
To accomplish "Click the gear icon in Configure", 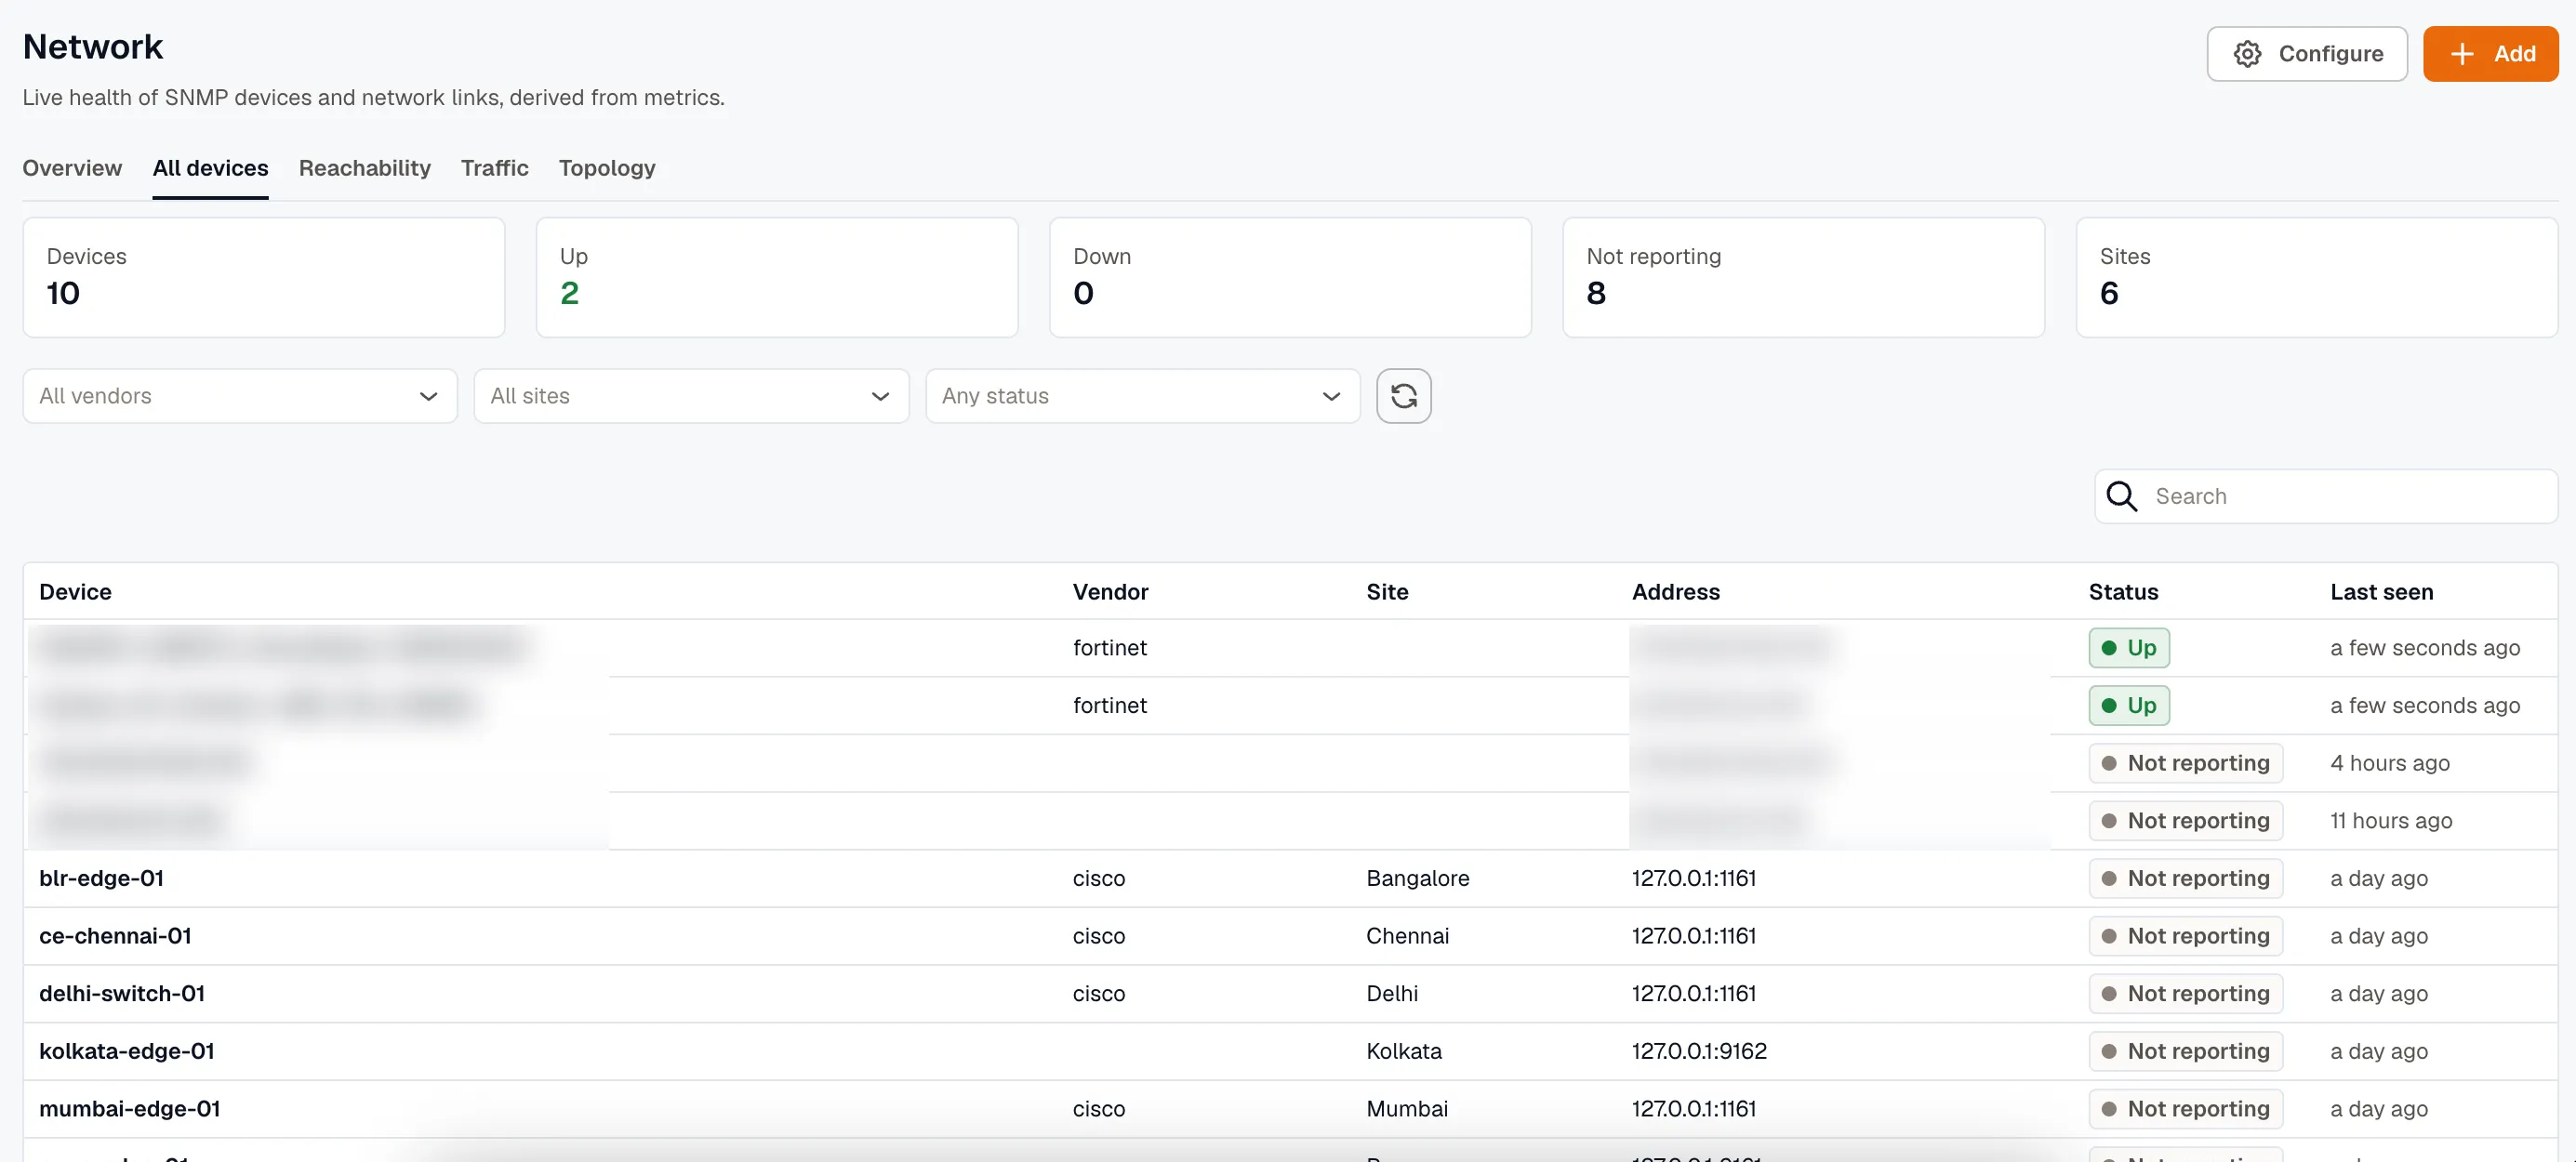I will point(2247,54).
